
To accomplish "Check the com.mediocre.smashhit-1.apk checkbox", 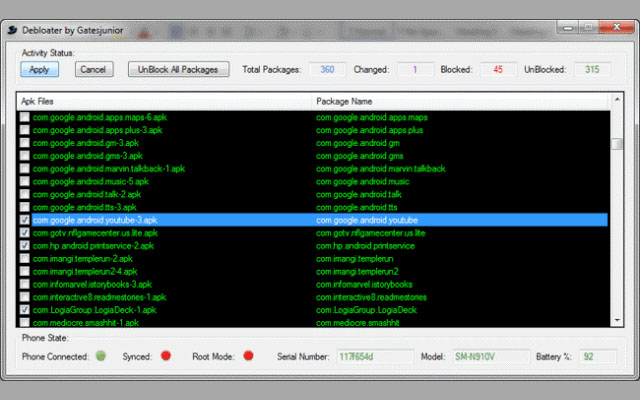I will pos(24,322).
